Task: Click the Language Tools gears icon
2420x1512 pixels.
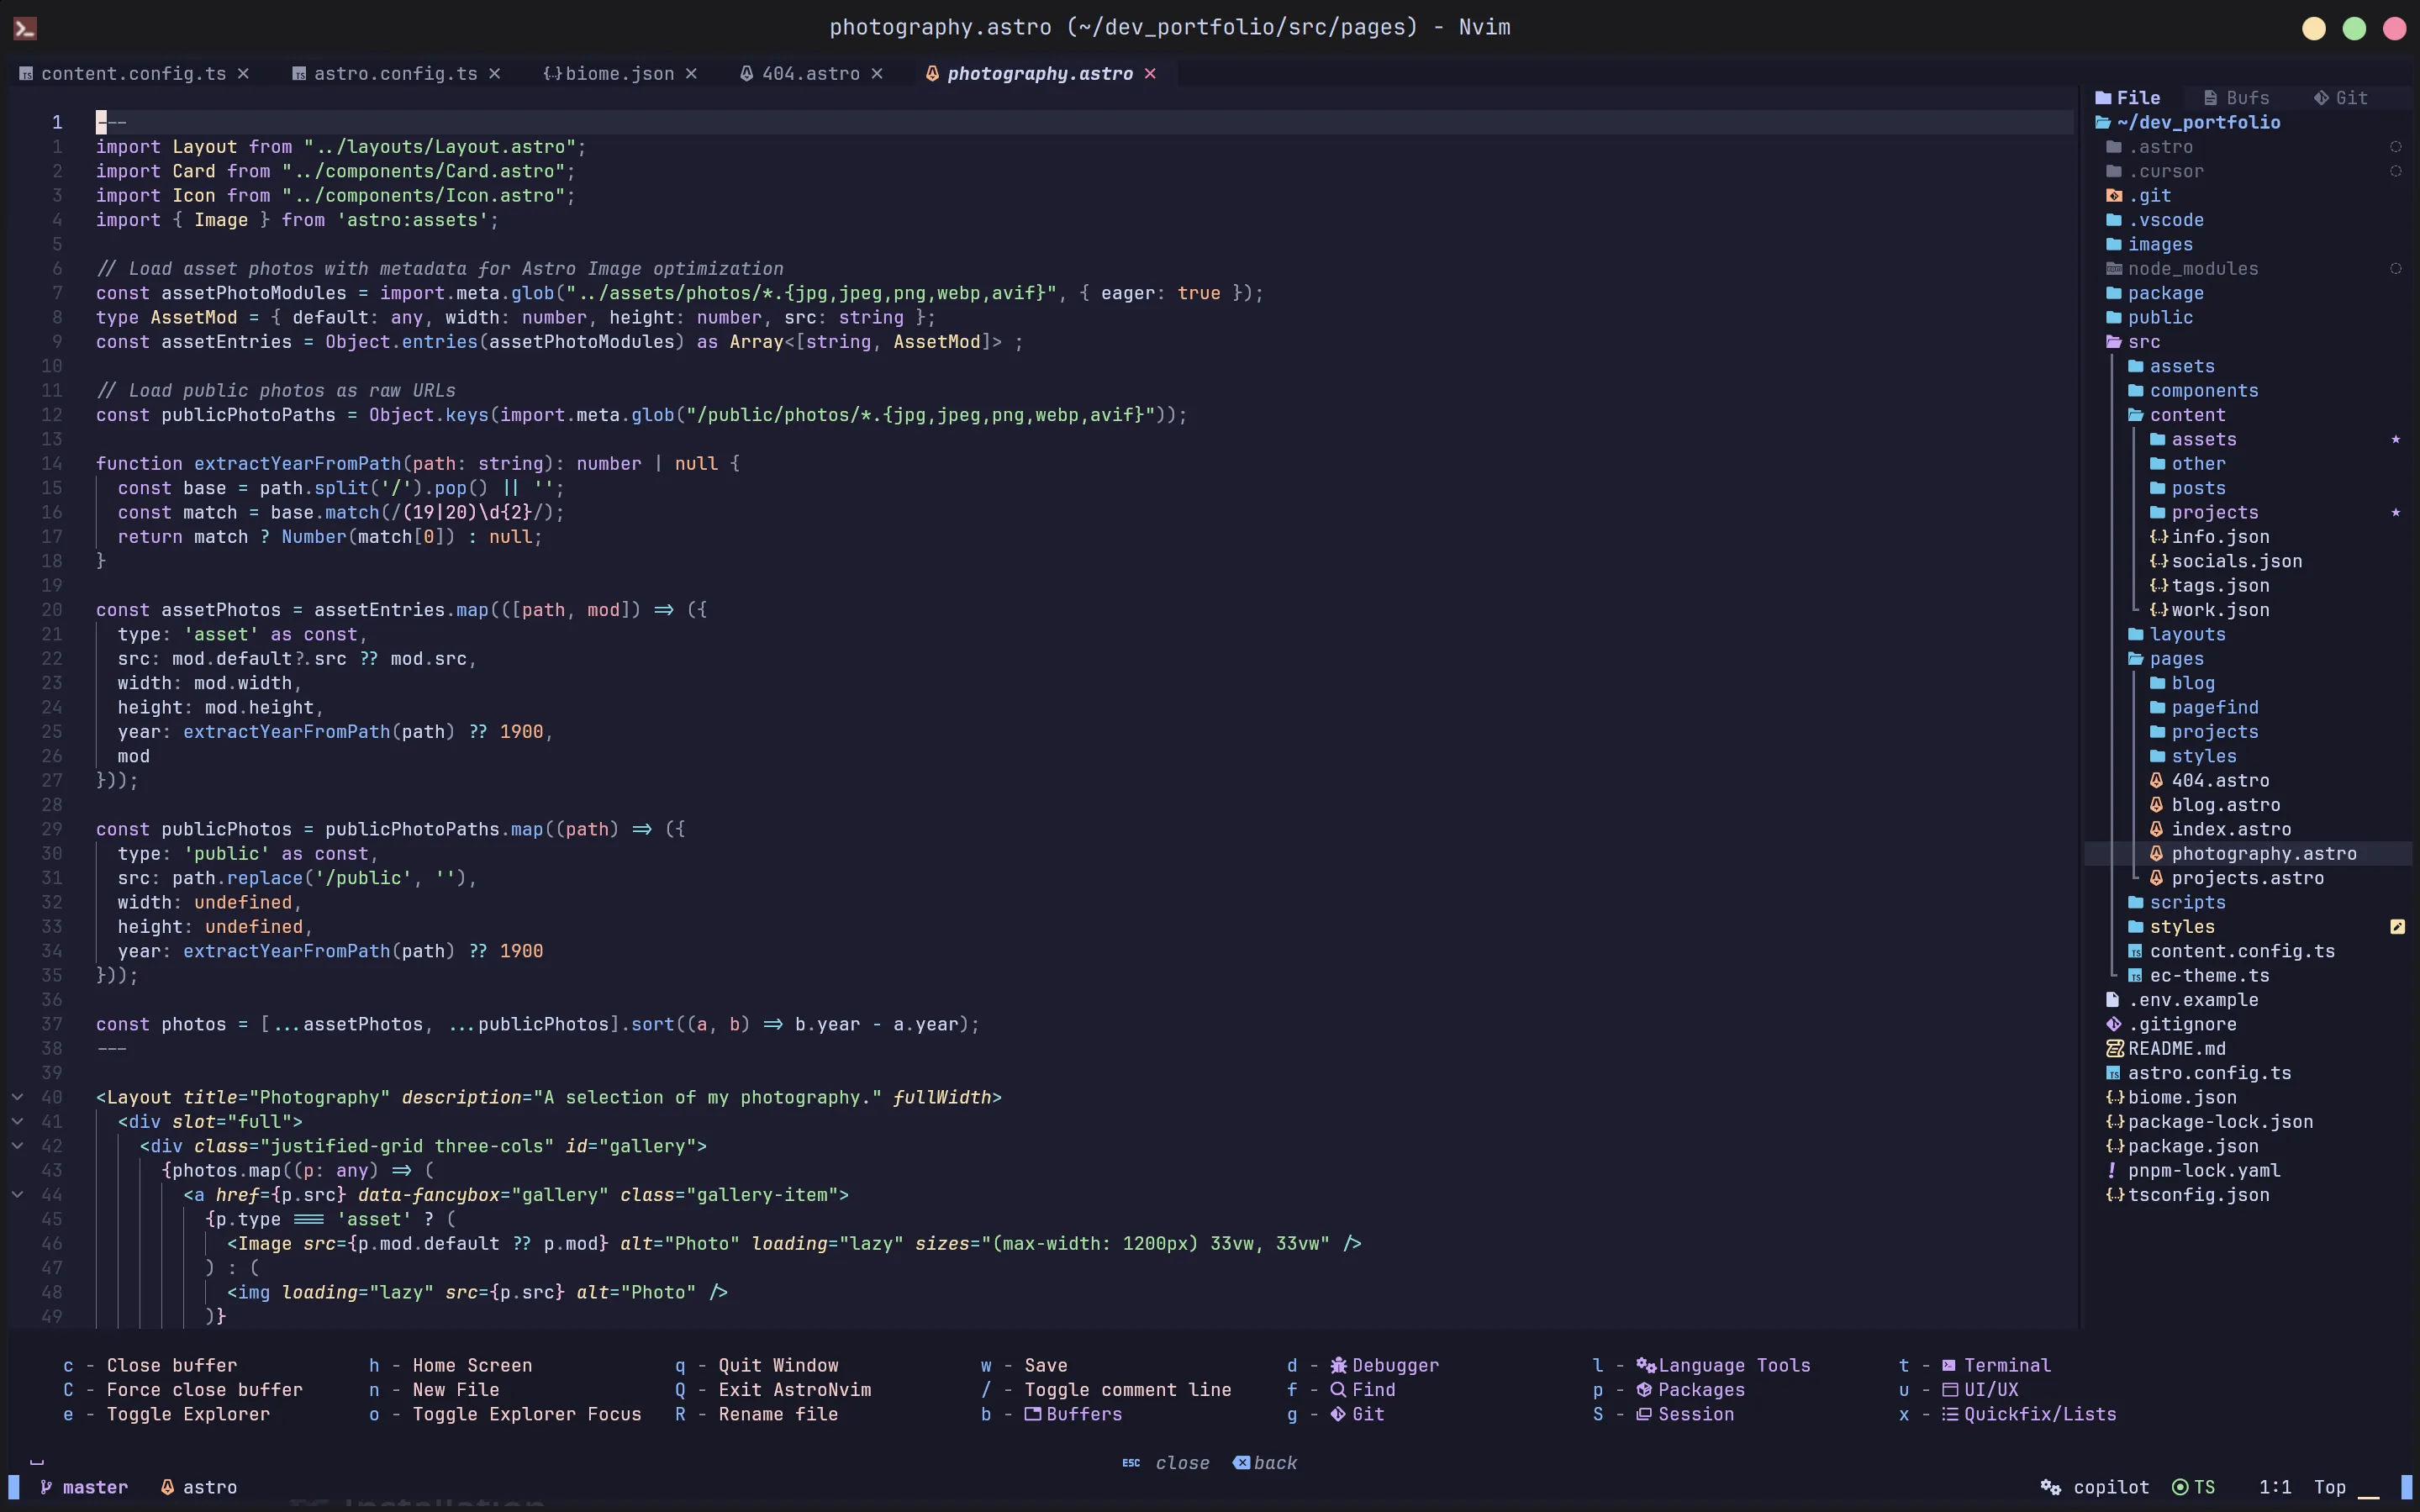Action: 1646,1366
